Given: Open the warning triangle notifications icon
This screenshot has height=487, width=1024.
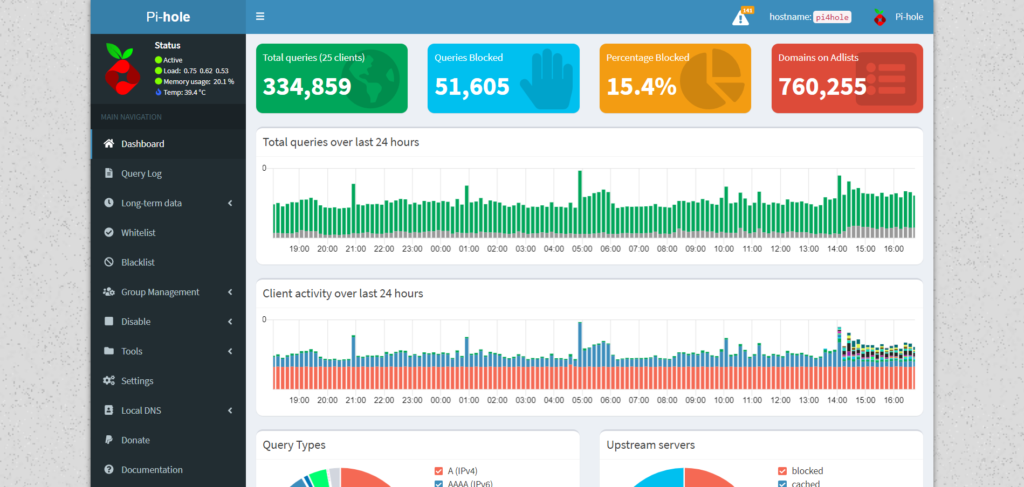Looking at the screenshot, I should tap(740, 17).
